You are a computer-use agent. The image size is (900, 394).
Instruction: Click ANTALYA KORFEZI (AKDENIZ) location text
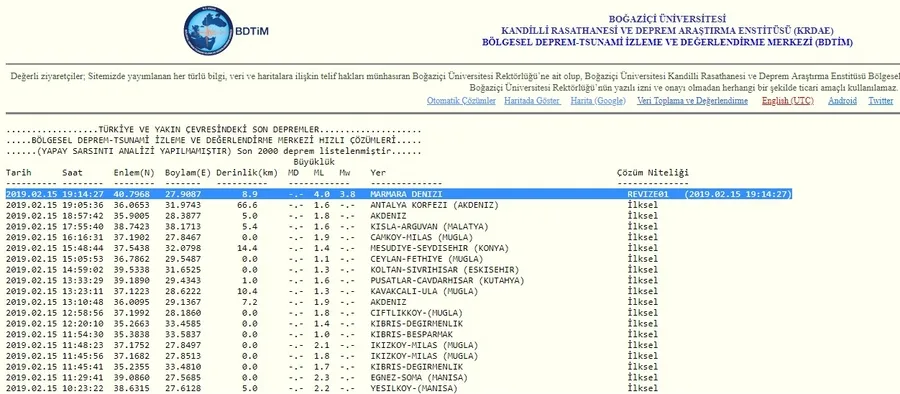tap(435, 205)
